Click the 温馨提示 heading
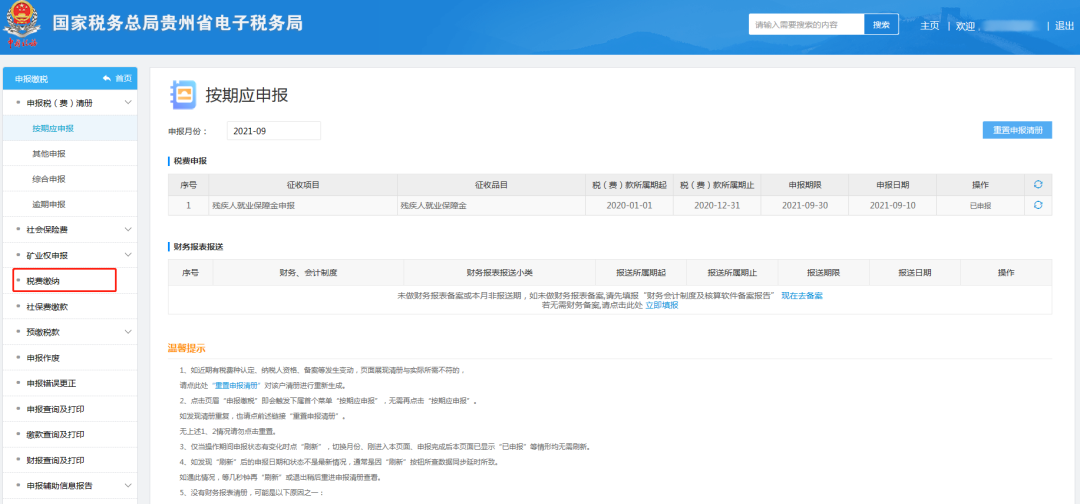The width and height of the screenshot is (1080, 504). click(x=187, y=348)
